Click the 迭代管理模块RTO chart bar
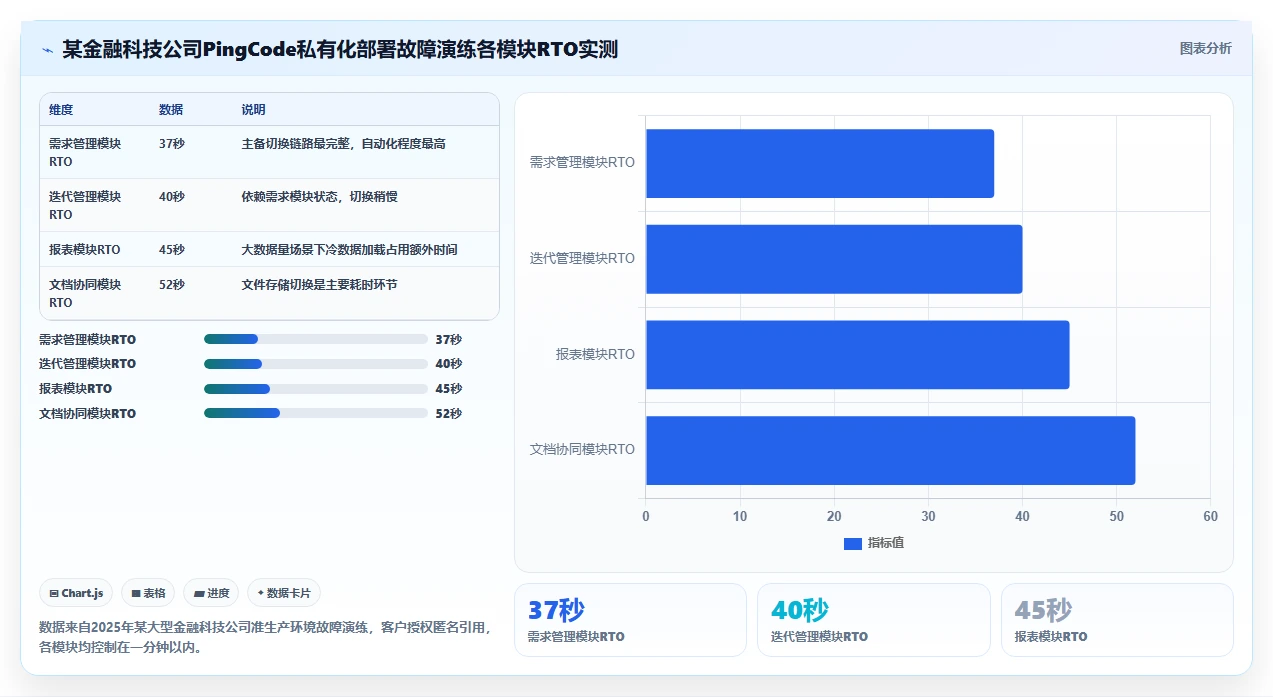This screenshot has width=1273, height=697. (834, 259)
